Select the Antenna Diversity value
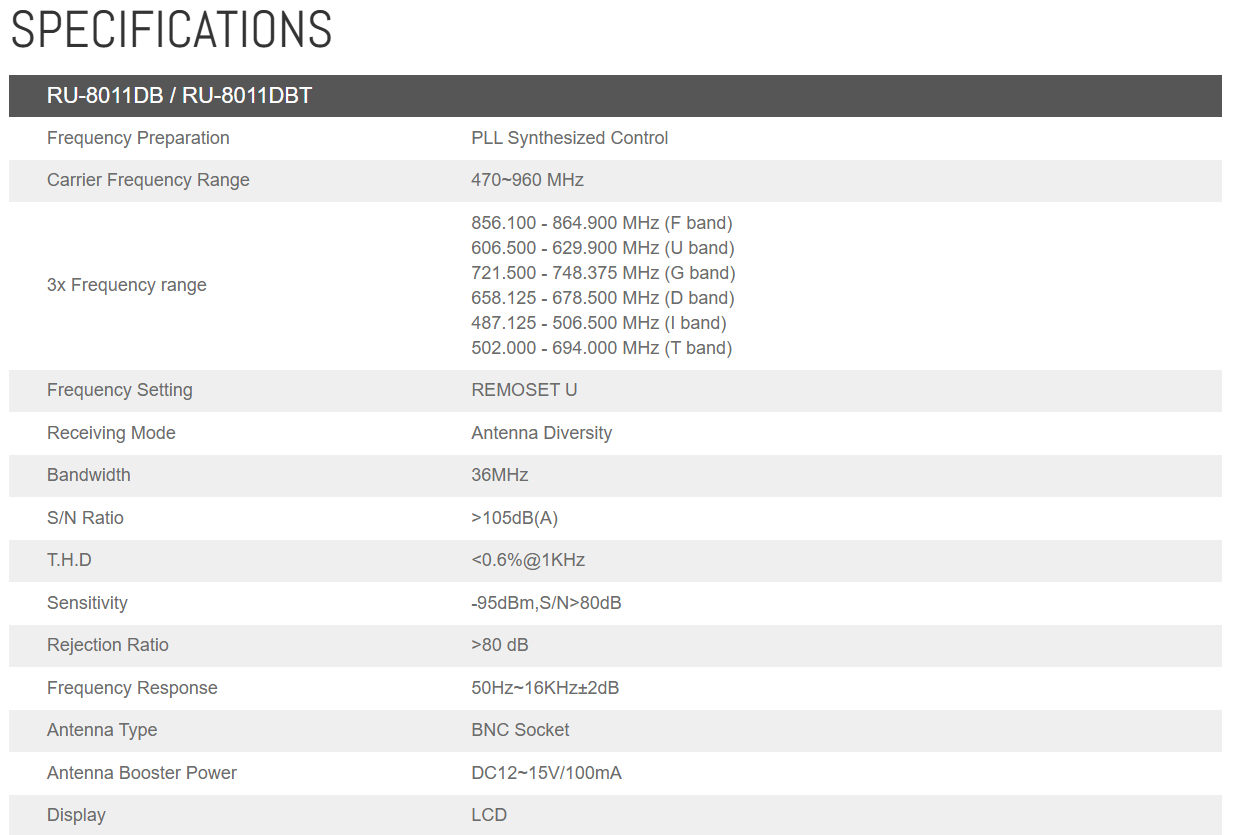 pos(541,433)
